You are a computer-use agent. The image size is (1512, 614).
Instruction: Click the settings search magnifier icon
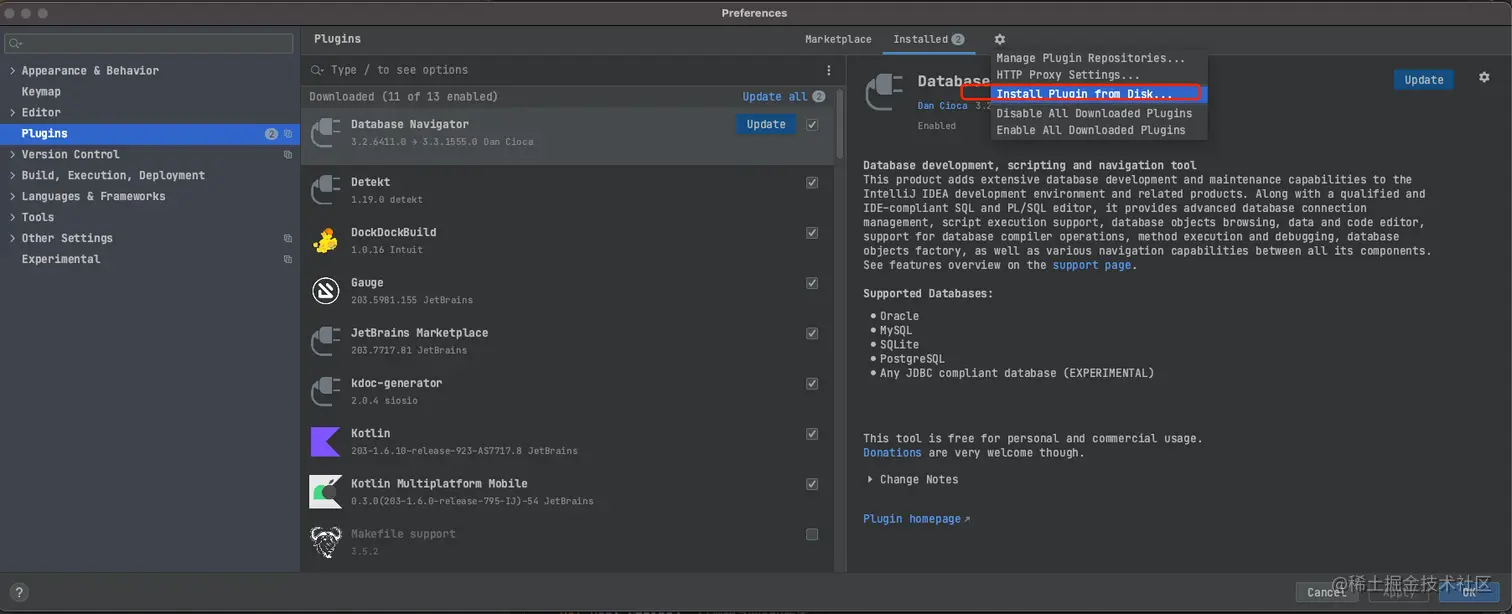pos(15,43)
